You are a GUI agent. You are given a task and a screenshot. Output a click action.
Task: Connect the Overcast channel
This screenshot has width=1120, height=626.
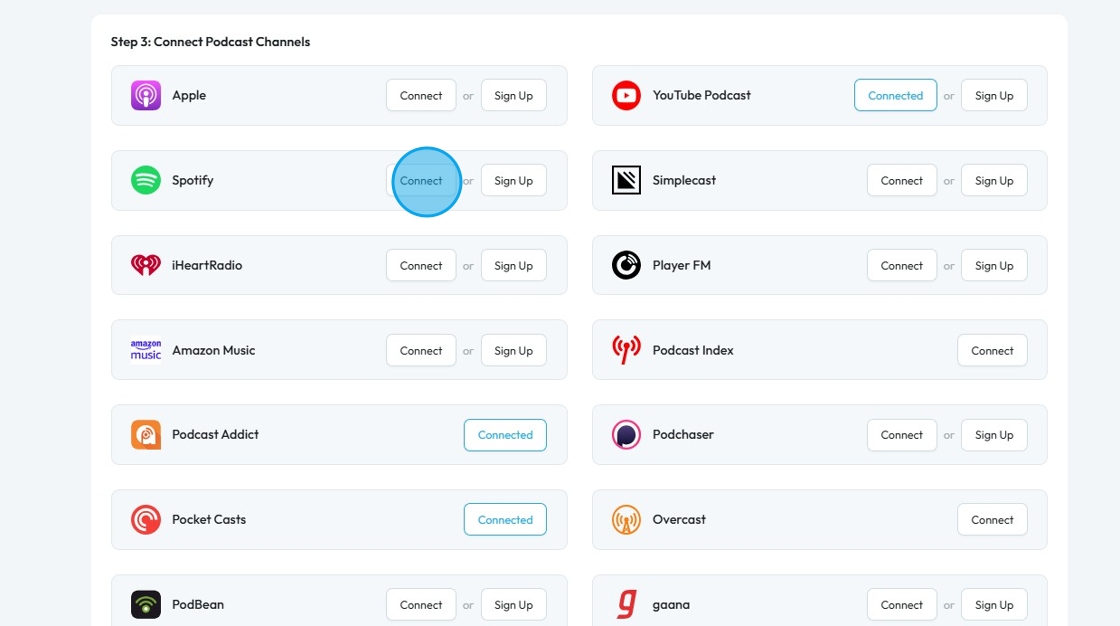992,520
